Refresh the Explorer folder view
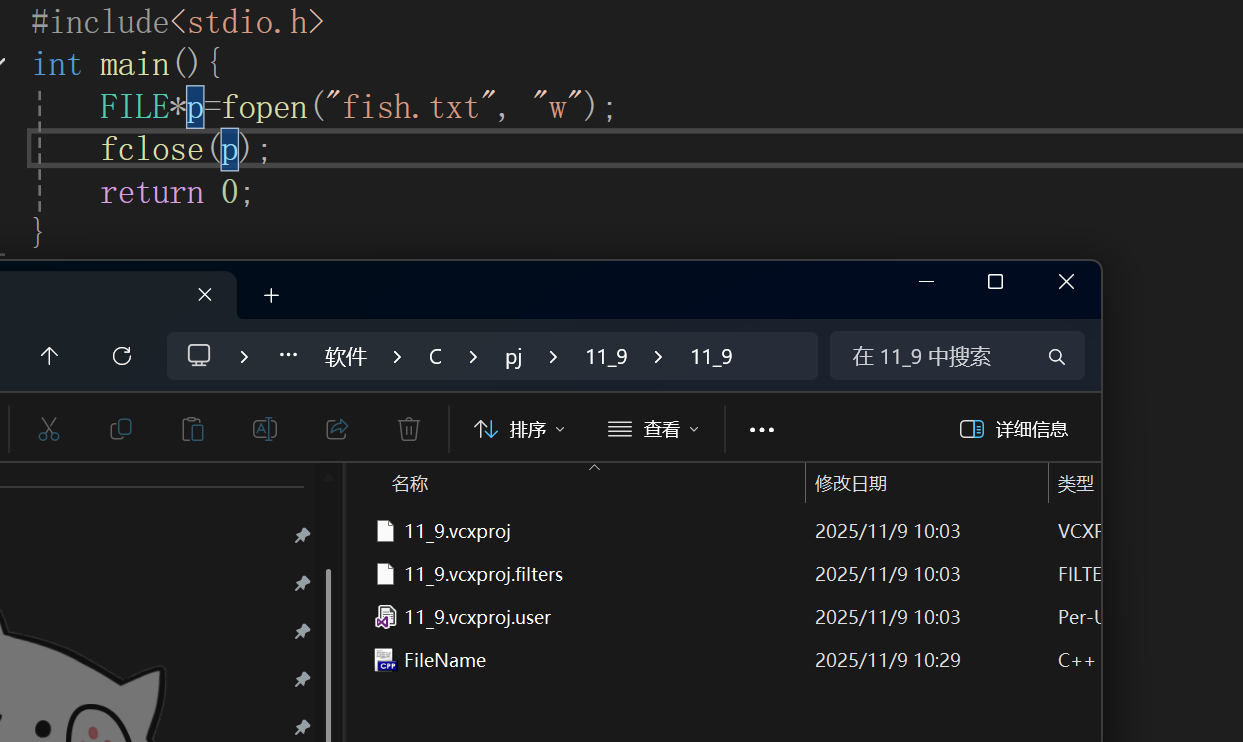The image size is (1243, 742). click(x=122, y=356)
